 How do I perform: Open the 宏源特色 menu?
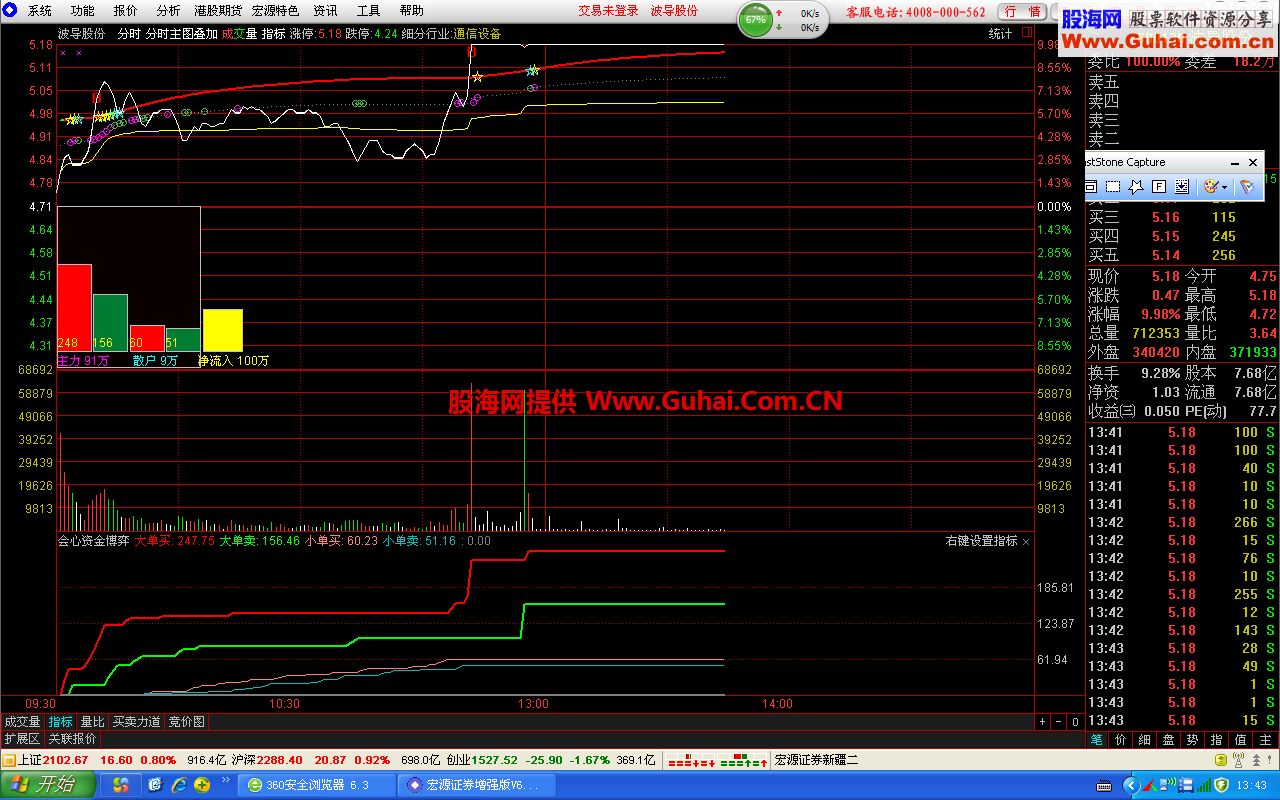pos(275,11)
